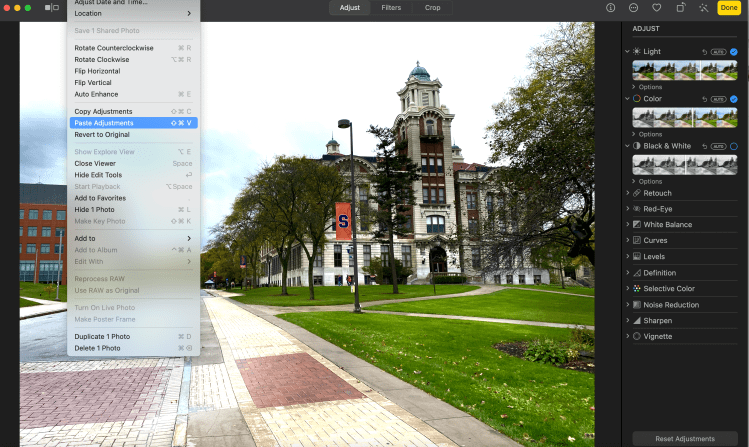Click the Noise Reduction icon
The image size is (749, 447).
pyautogui.click(x=637, y=305)
